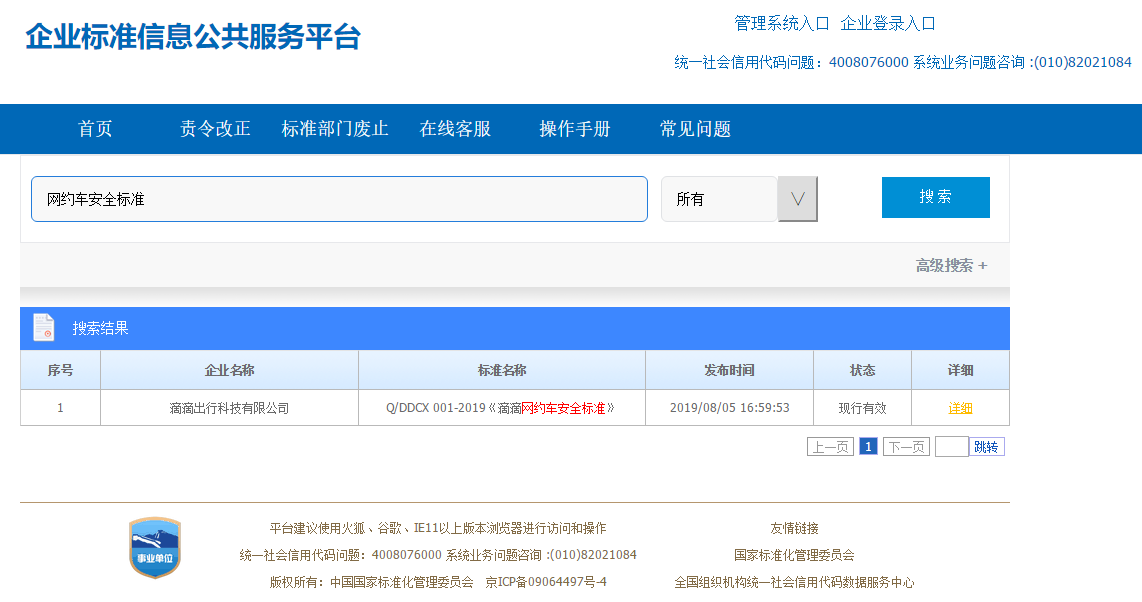Select page number 1 in pagination
This screenshot has width=1142, height=602.
click(868, 447)
